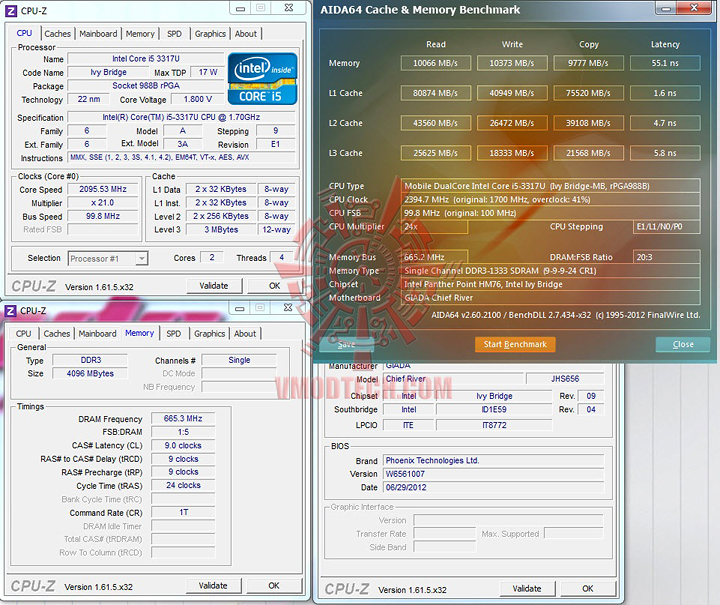720x605 pixels.
Task: Click Validate in Mainboard CPU-Z window
Action: [x=527, y=588]
